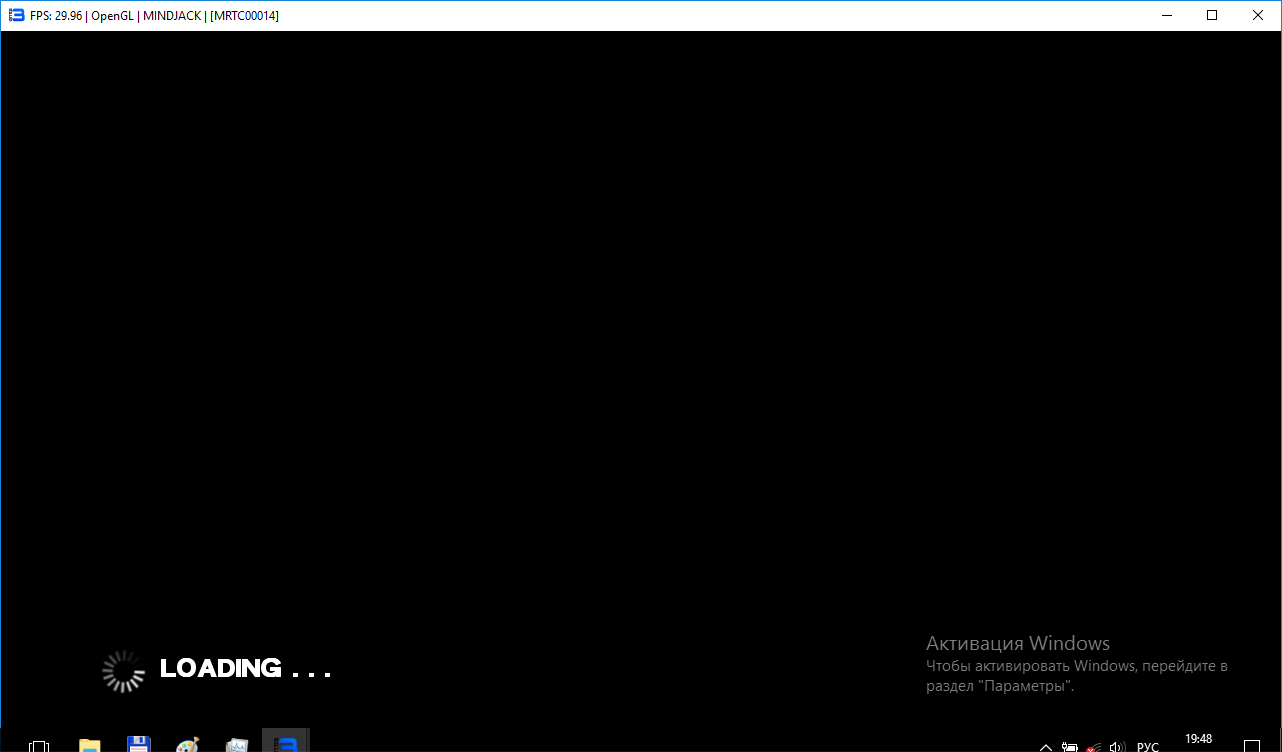The width and height of the screenshot is (1282, 752).
Task: Close the MINDJACK game window
Action: tap(1258, 15)
